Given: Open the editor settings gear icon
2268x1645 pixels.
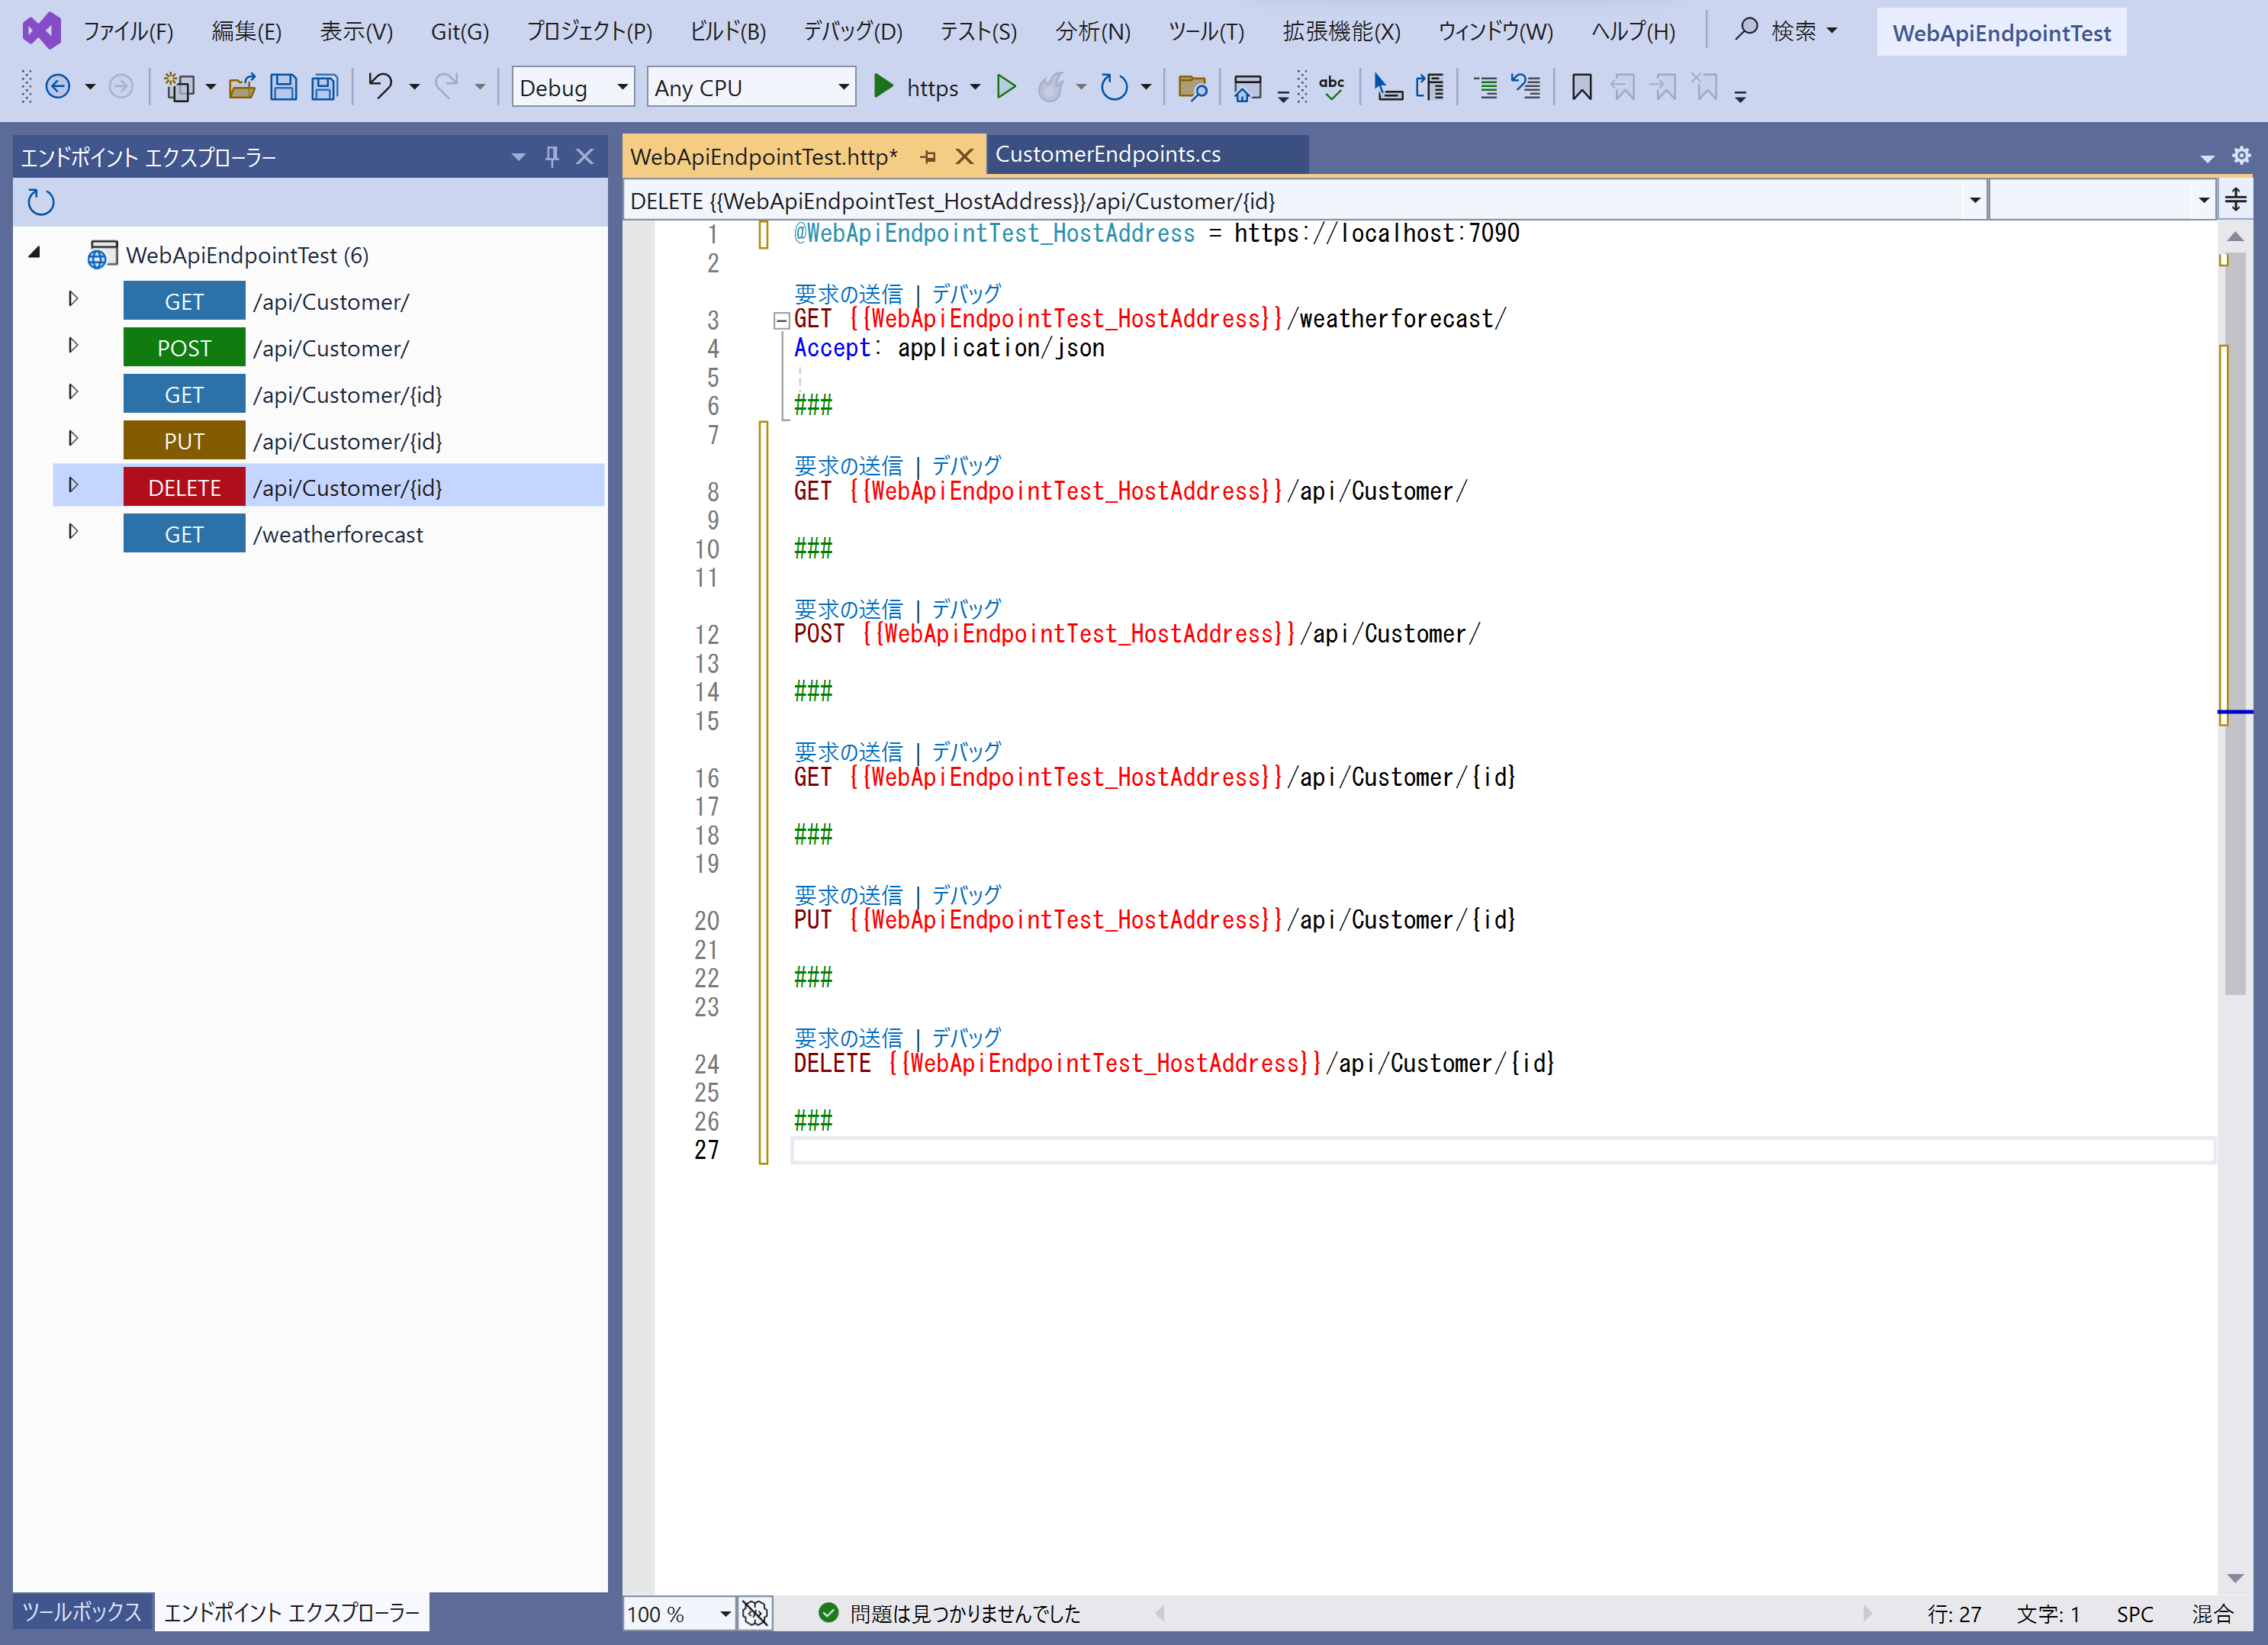Looking at the screenshot, I should pos(2241,156).
